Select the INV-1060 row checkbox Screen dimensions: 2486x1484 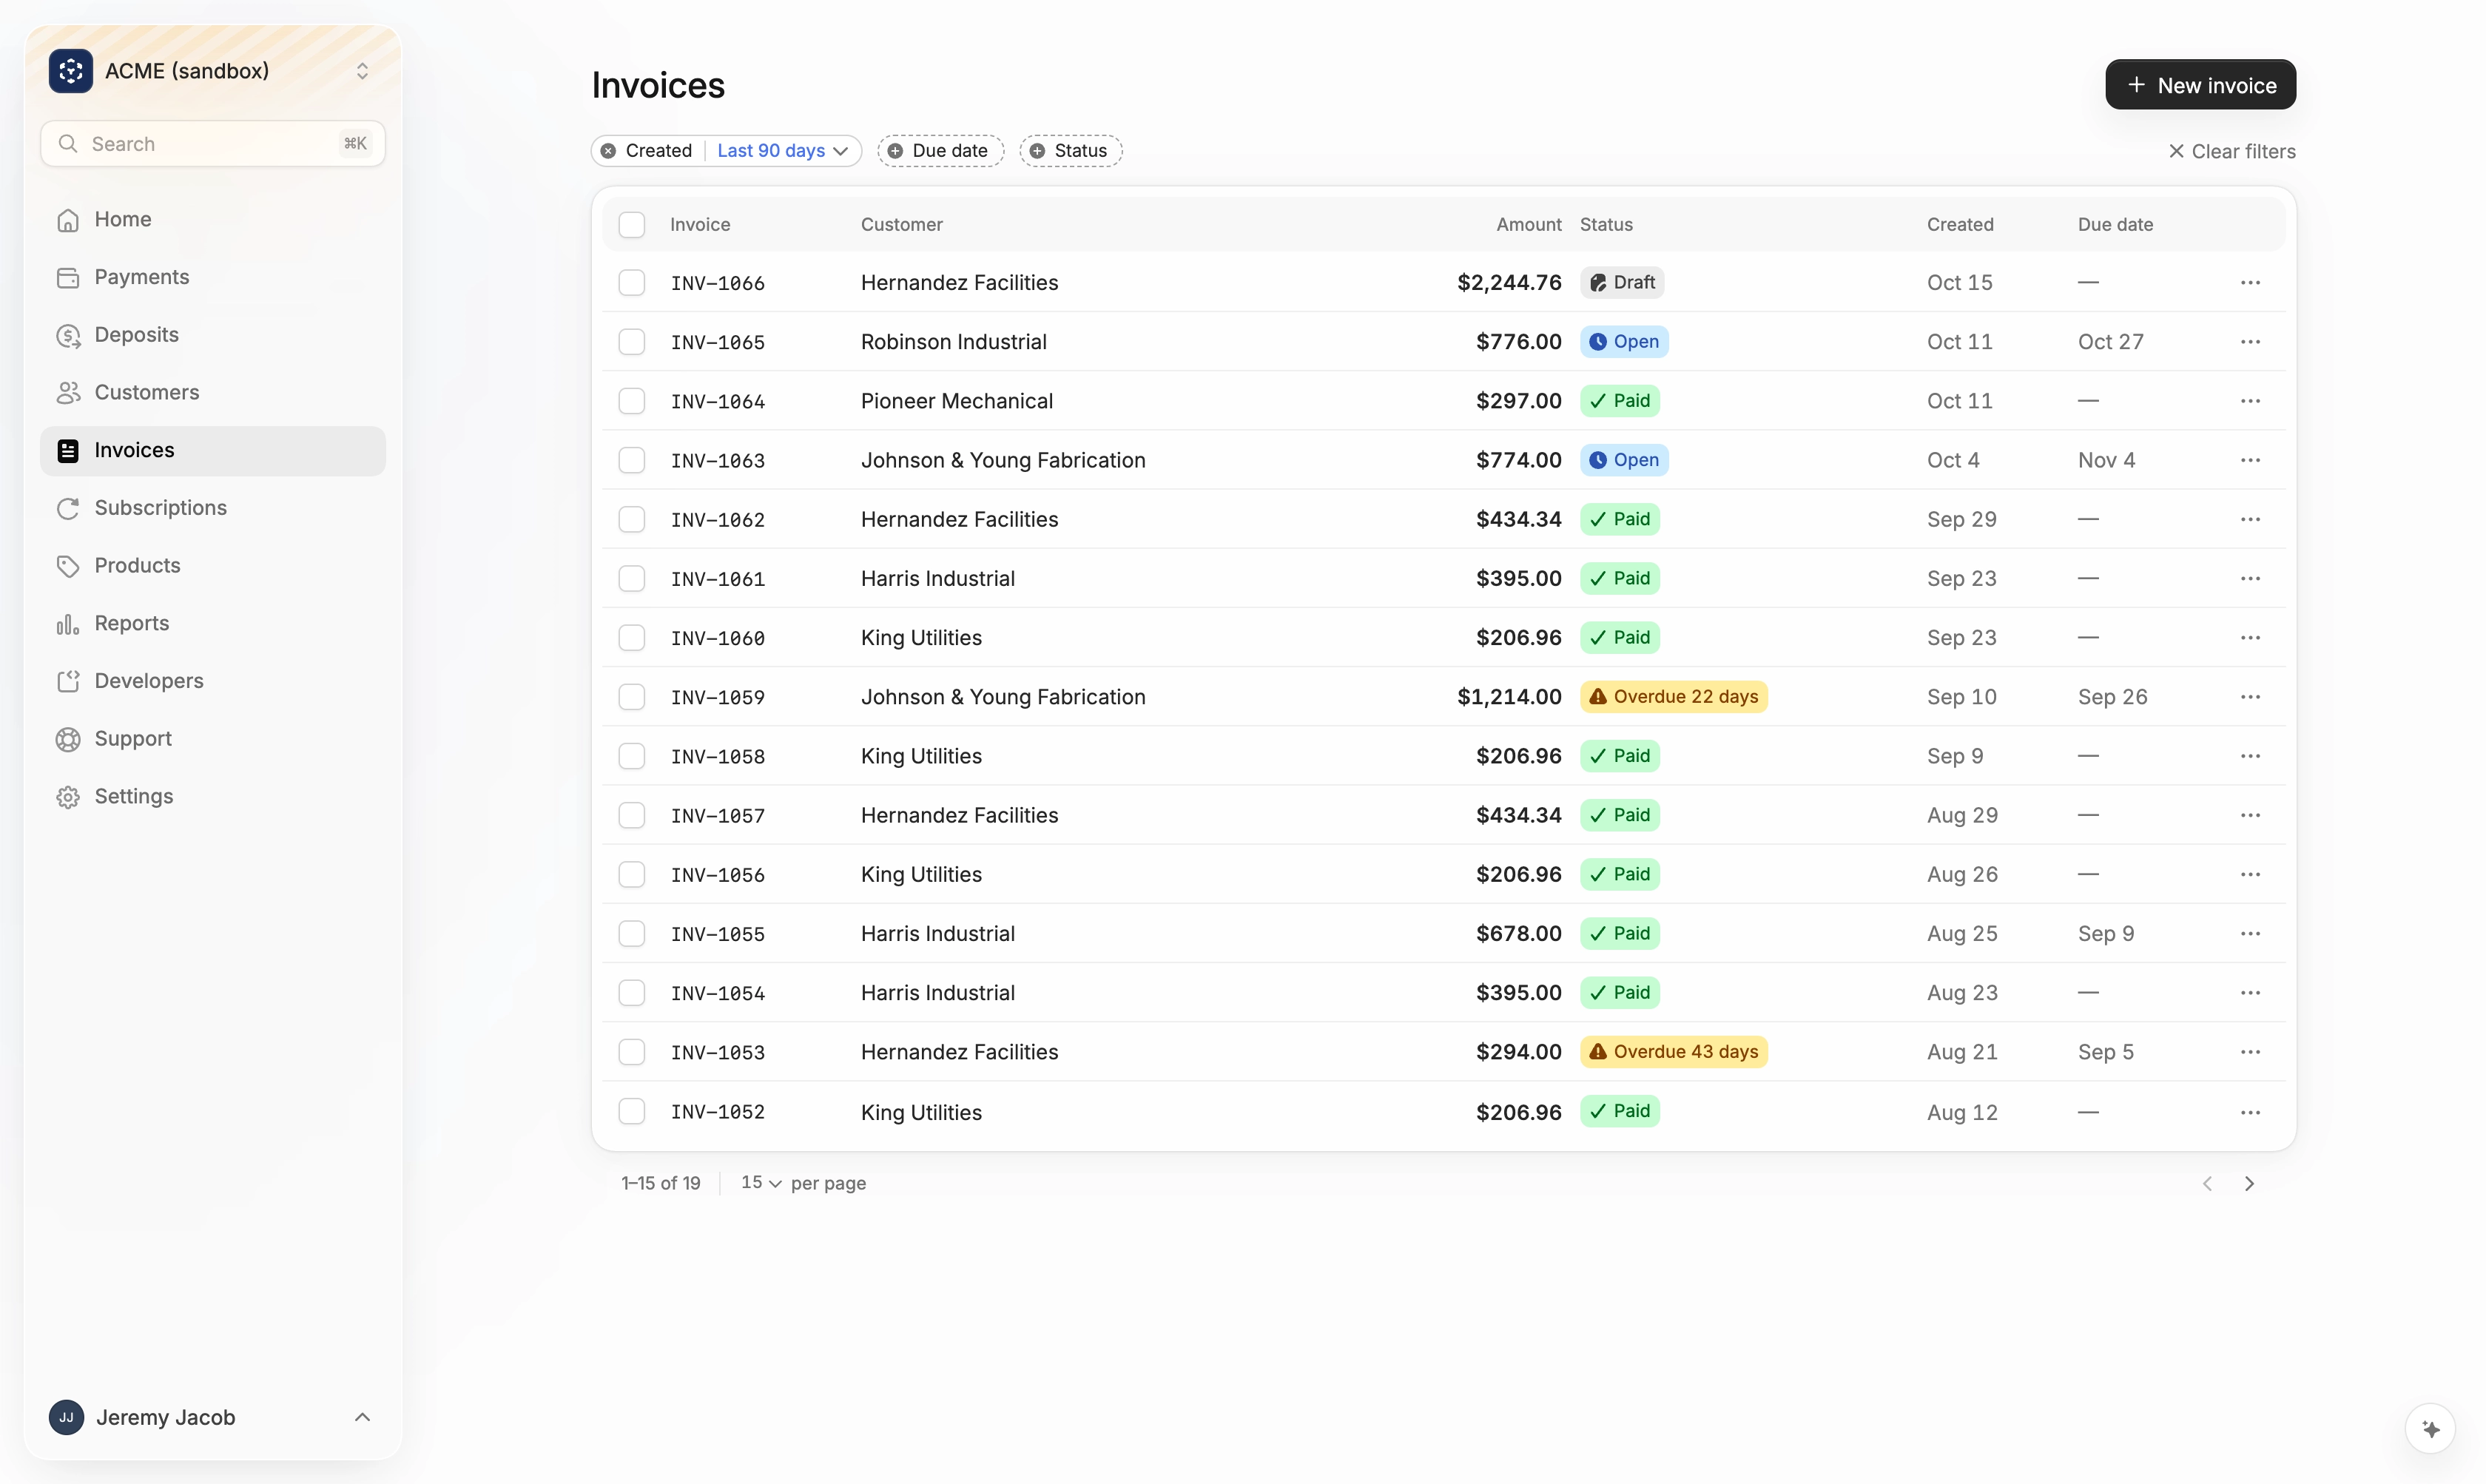(632, 638)
